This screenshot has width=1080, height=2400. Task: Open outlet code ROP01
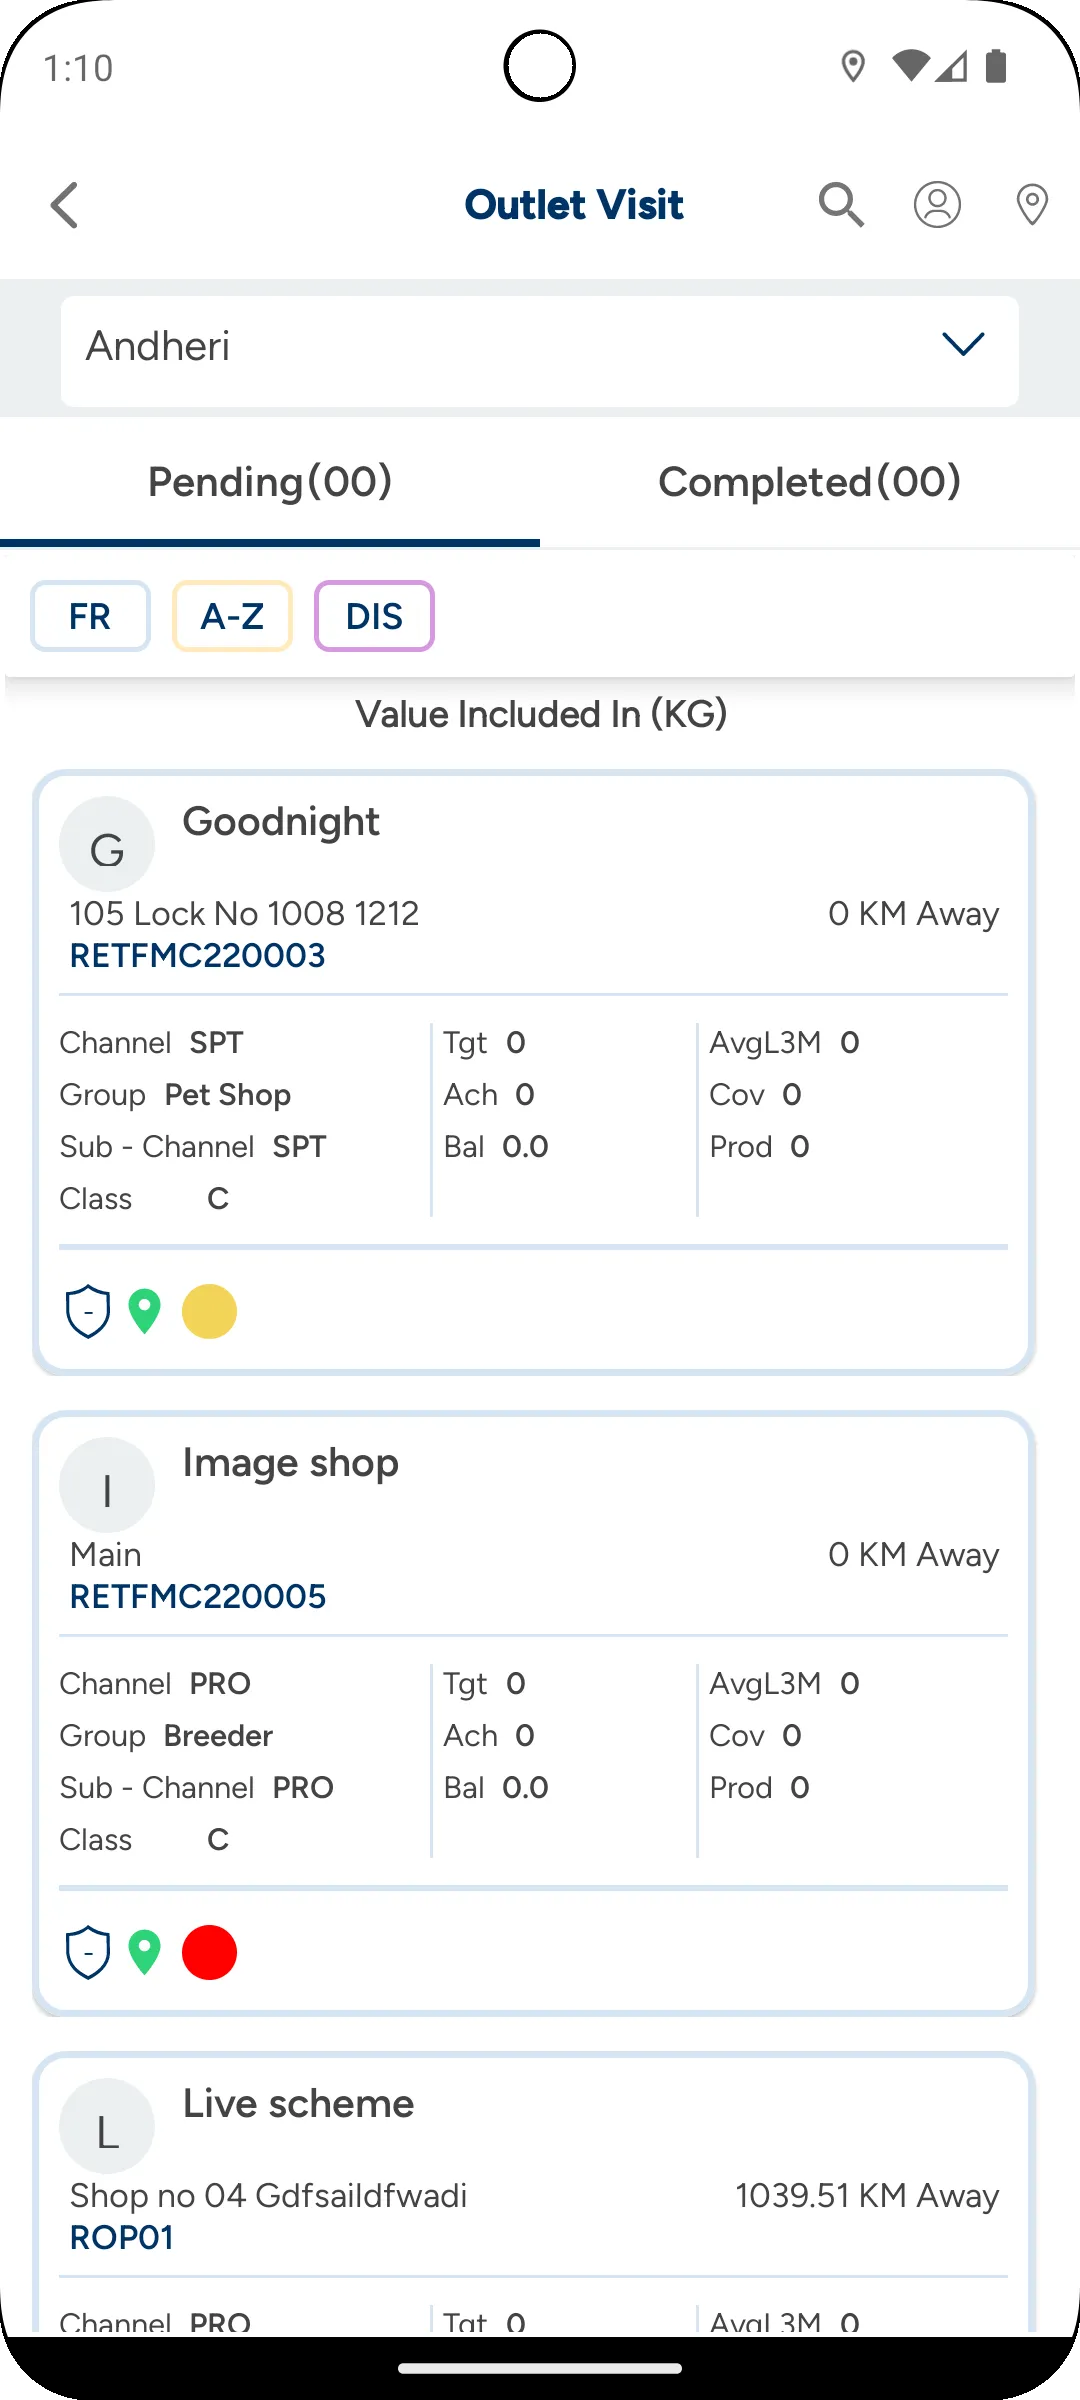click(x=122, y=2238)
